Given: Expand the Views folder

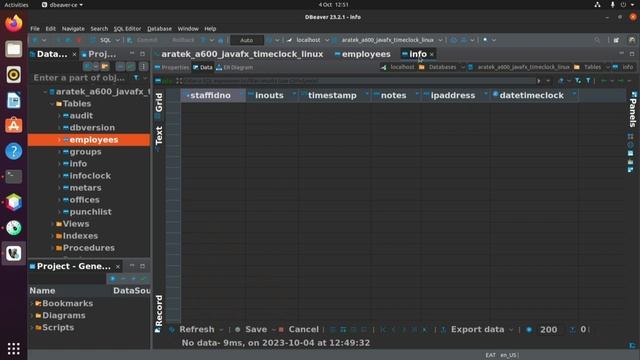Looking at the screenshot, I should tap(52, 224).
